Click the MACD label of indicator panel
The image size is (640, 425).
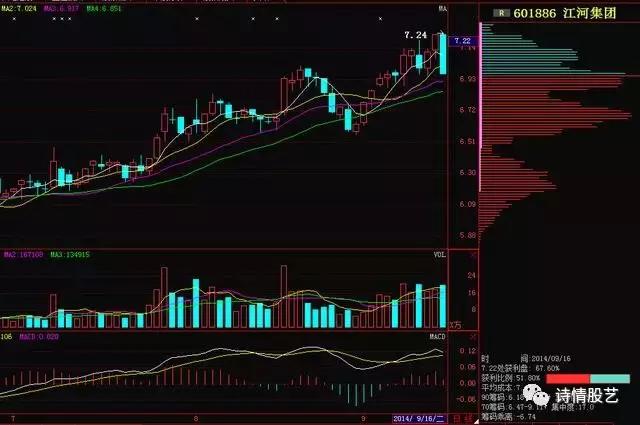pos(438,336)
